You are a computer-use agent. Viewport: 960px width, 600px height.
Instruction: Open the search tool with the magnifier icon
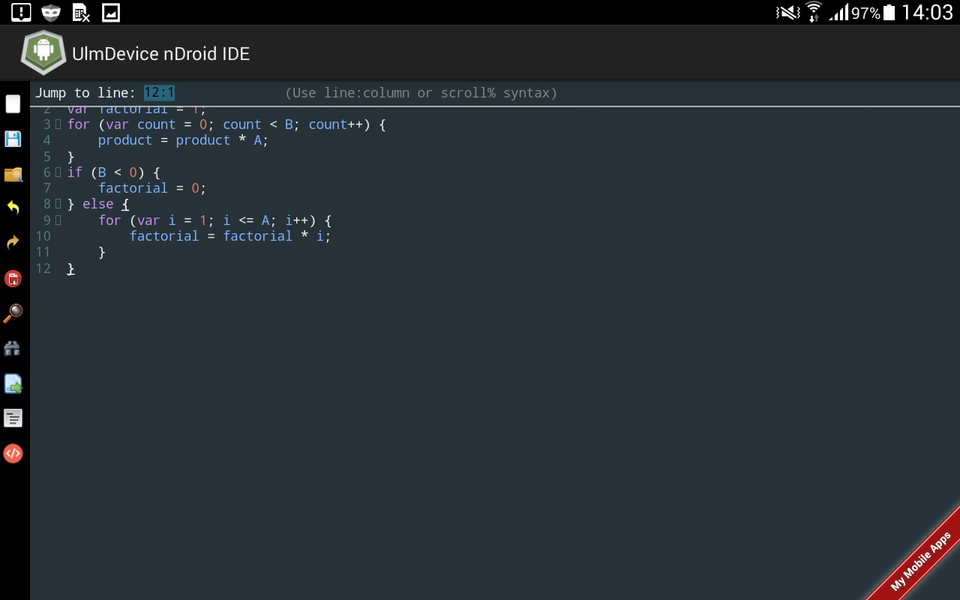pos(13,314)
